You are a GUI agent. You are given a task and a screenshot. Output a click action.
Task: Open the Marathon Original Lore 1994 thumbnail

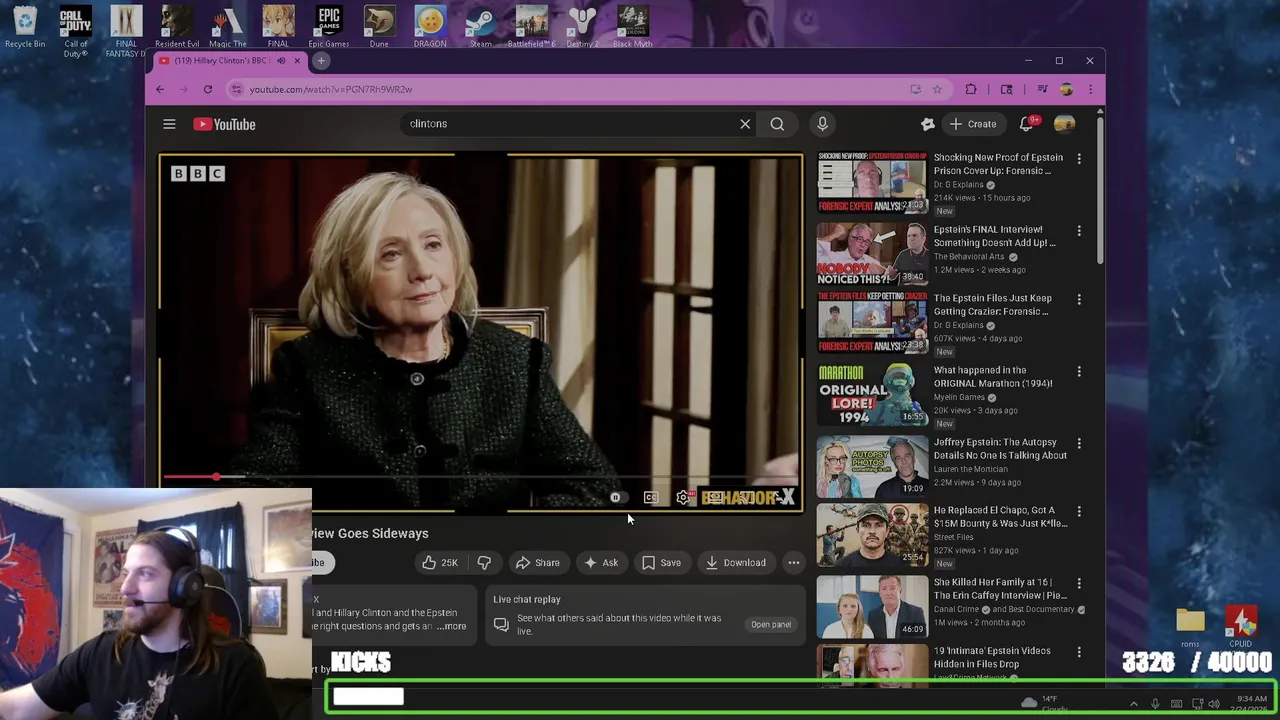click(872, 394)
